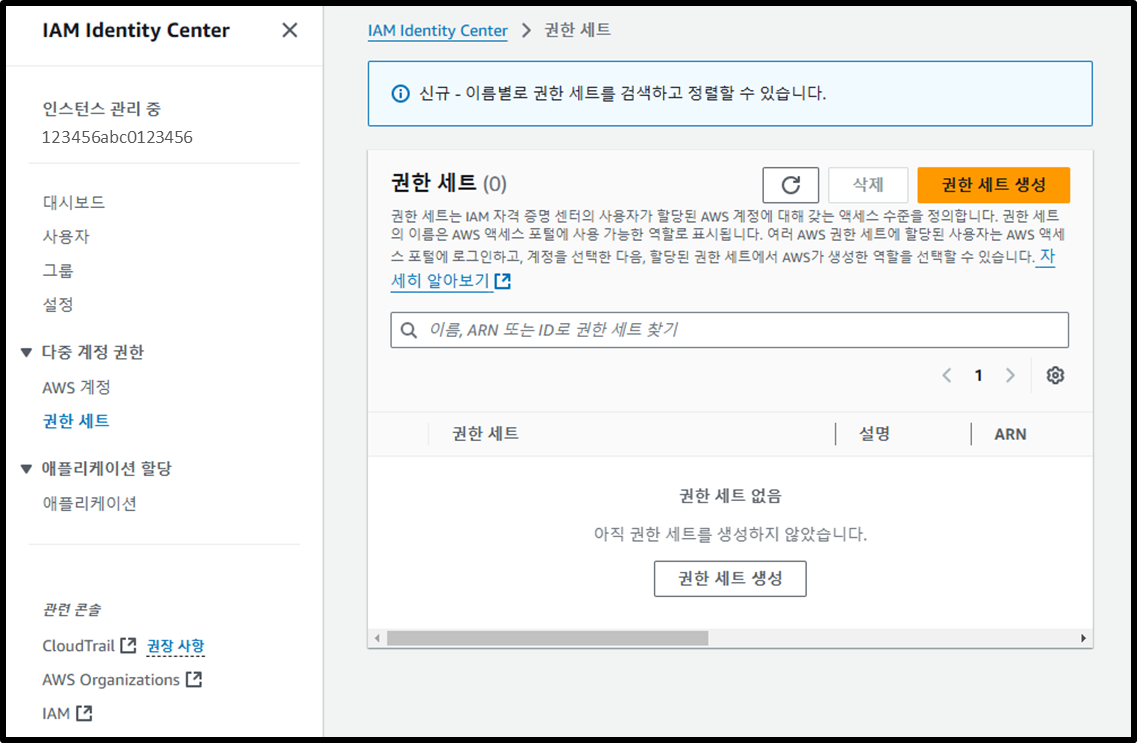Click the orange 권한 세트 생성 button
This screenshot has width=1137, height=743.
(x=993, y=185)
